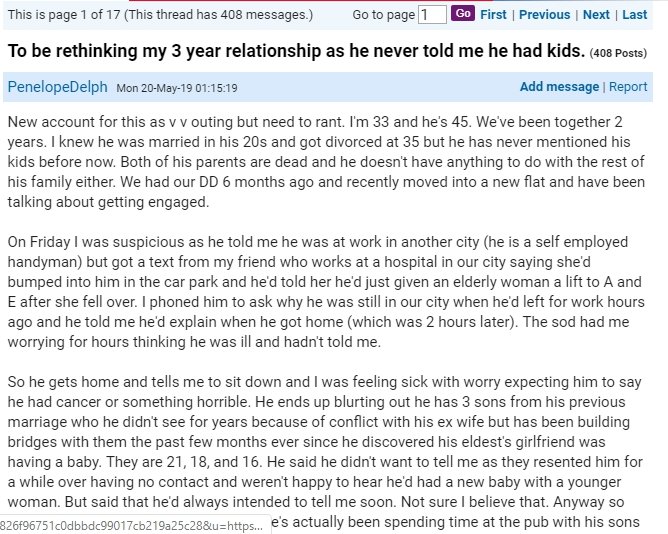Open PenelopeDelph's user profile
The height and width of the screenshot is (534, 668).
pyautogui.click(x=58, y=87)
